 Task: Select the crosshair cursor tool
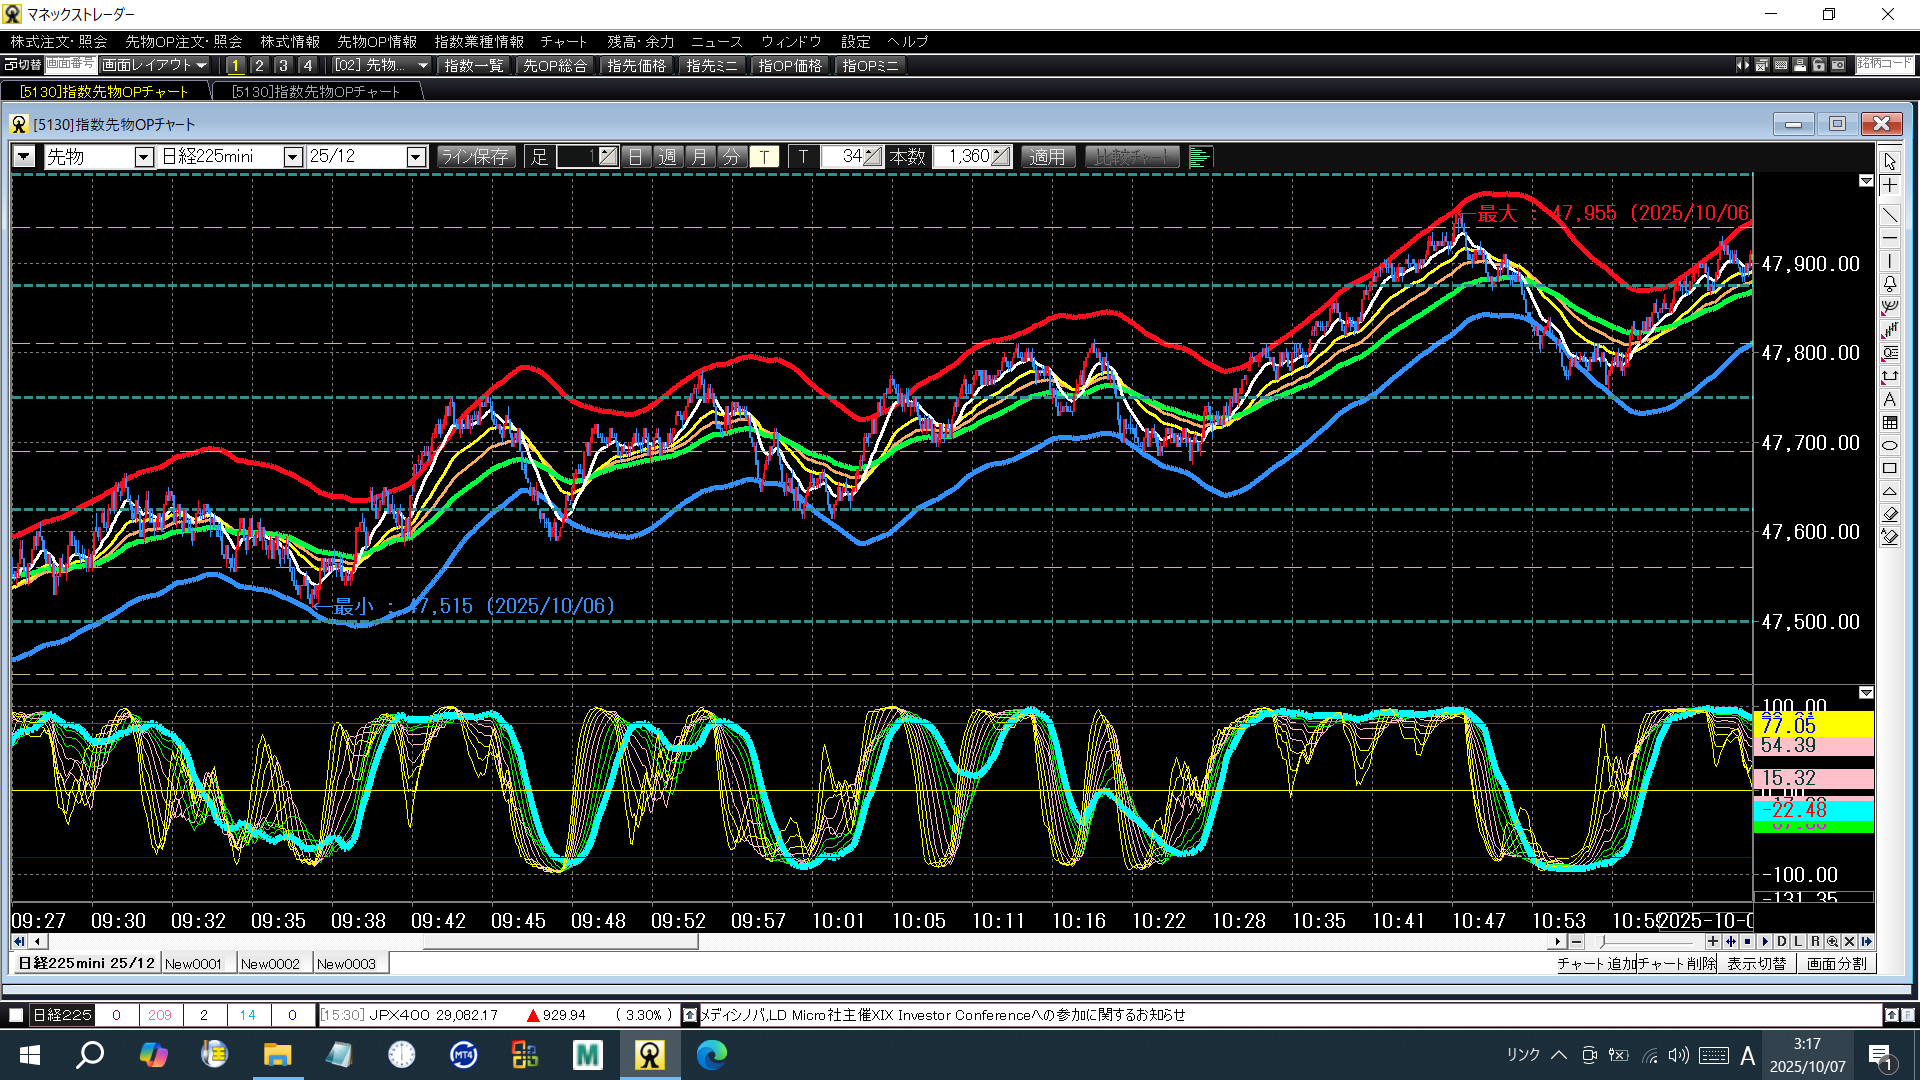1889,186
